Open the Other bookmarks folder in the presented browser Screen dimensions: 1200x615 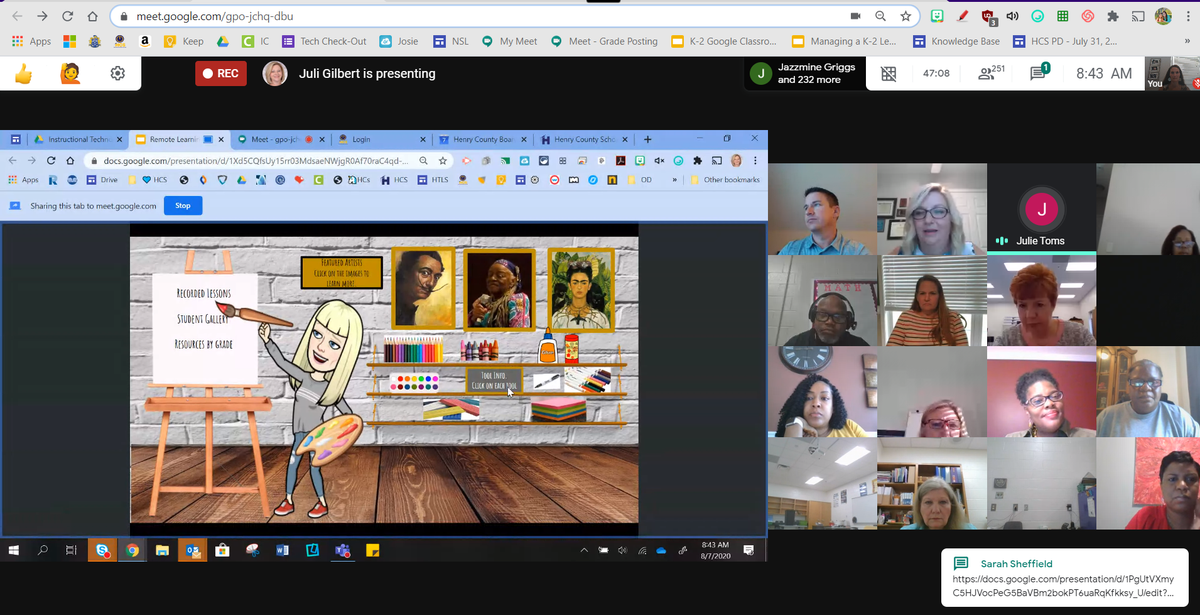[x=724, y=180]
